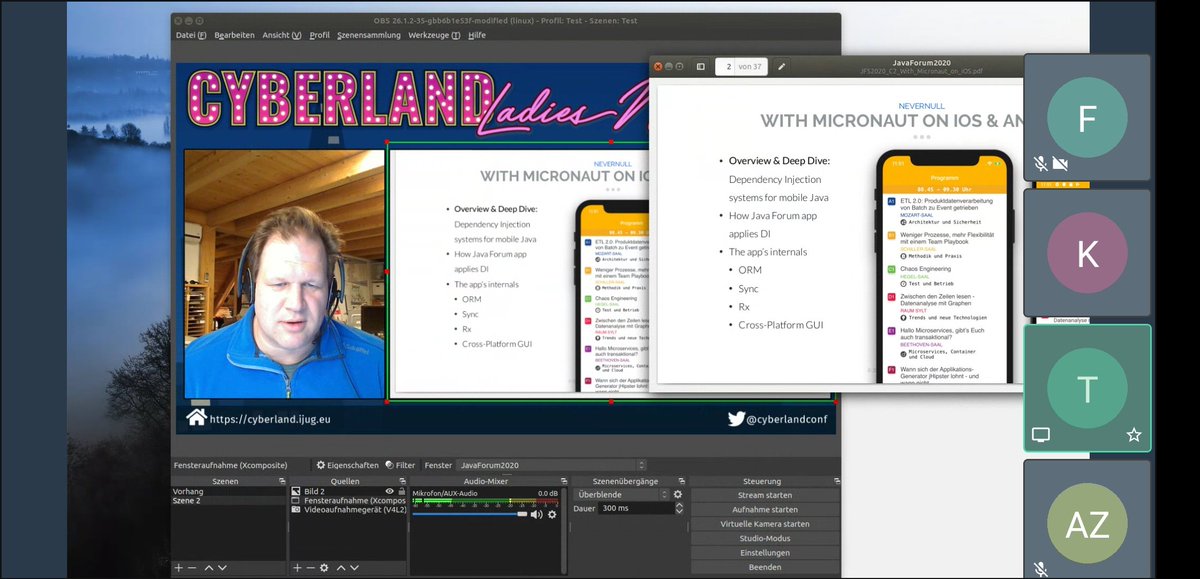1200x579 pixels.
Task: Click screen-share icon on participant T tile
Action: tap(1041, 435)
